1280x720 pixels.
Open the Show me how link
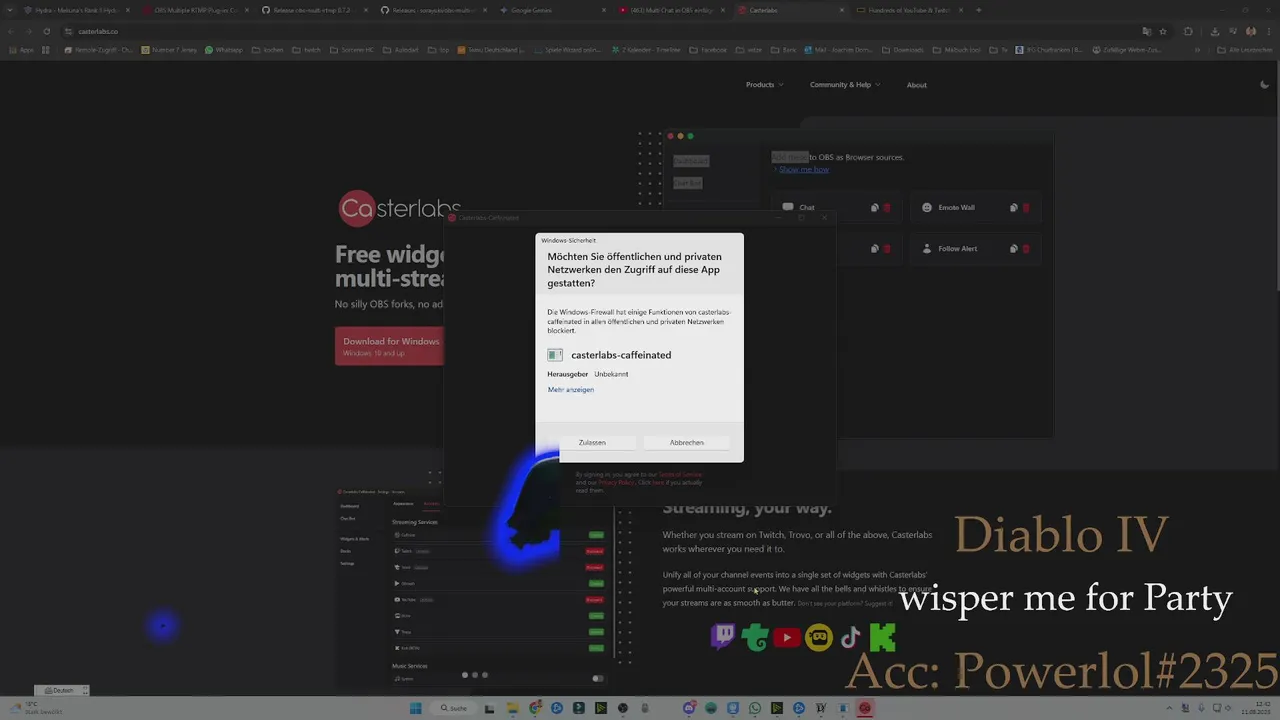pyautogui.click(x=804, y=170)
